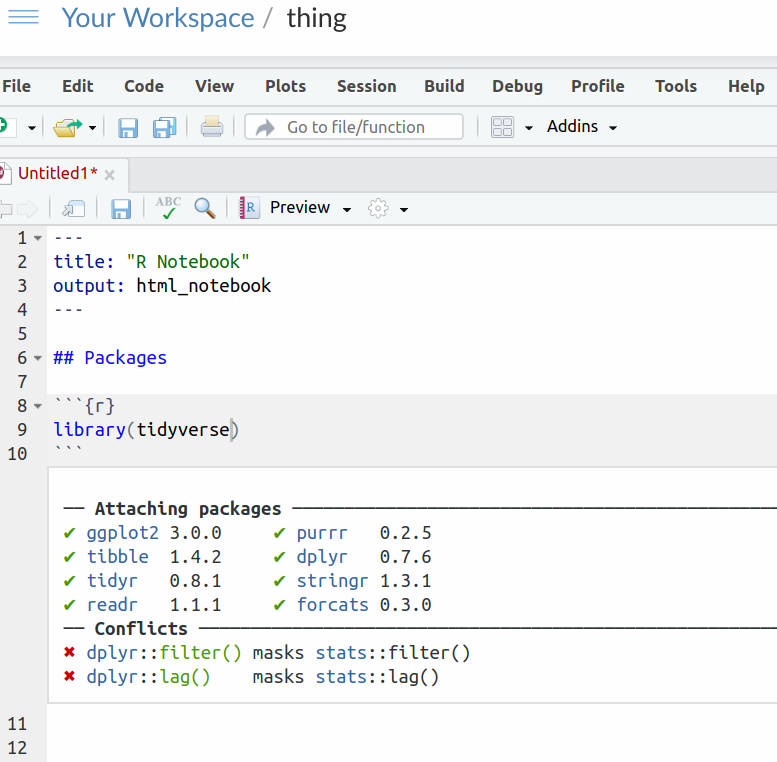Open the Preview options dropdown arrow
This screenshot has height=762, width=777.
coord(347,209)
